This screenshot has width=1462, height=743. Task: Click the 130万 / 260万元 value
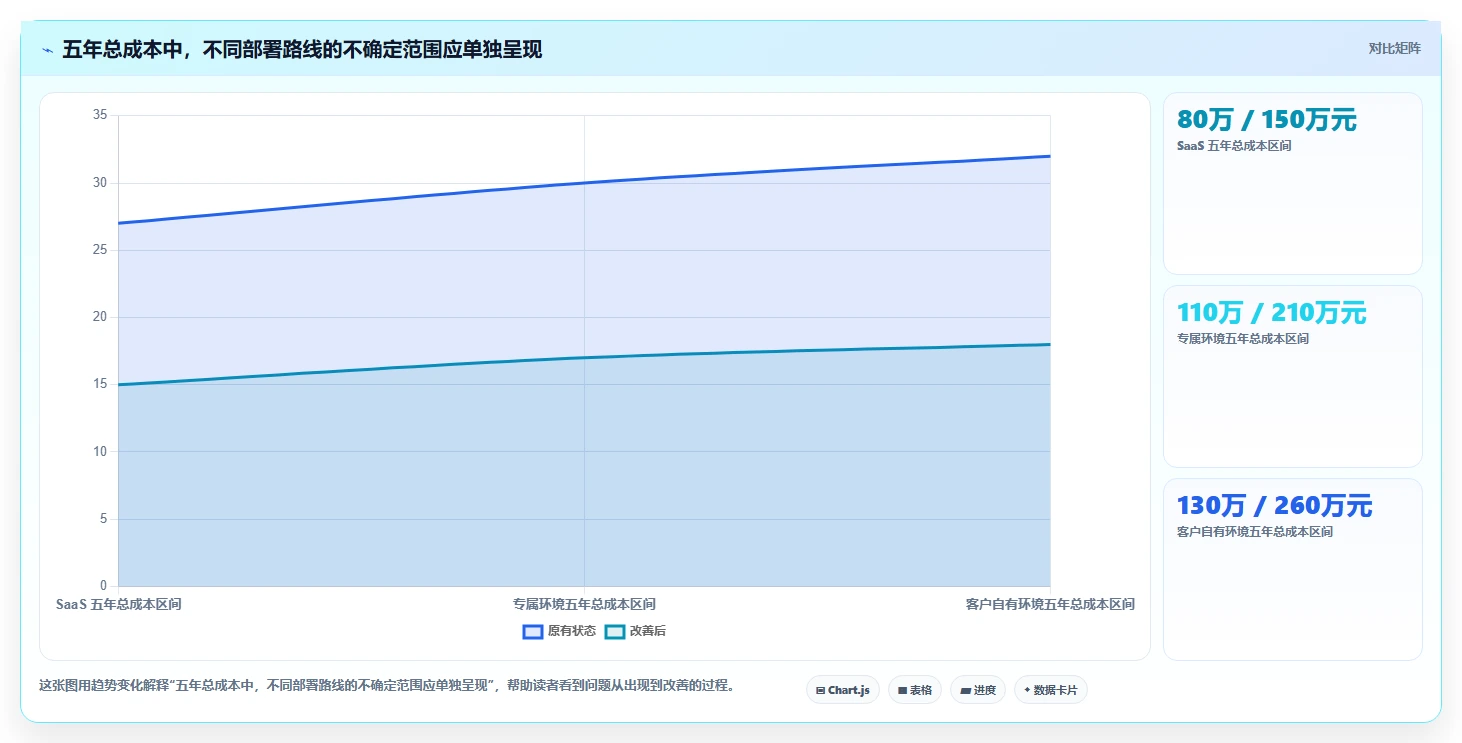(x=1275, y=506)
